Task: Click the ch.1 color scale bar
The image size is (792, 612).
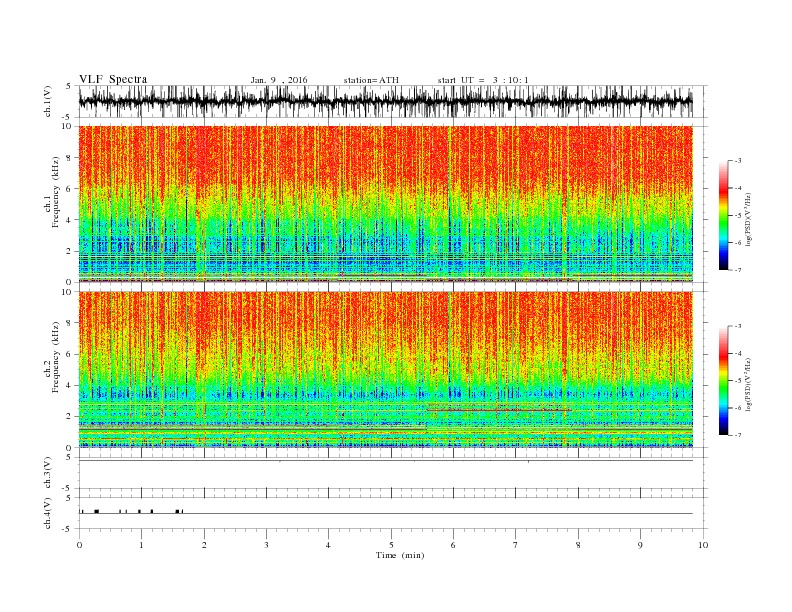Action: click(723, 216)
